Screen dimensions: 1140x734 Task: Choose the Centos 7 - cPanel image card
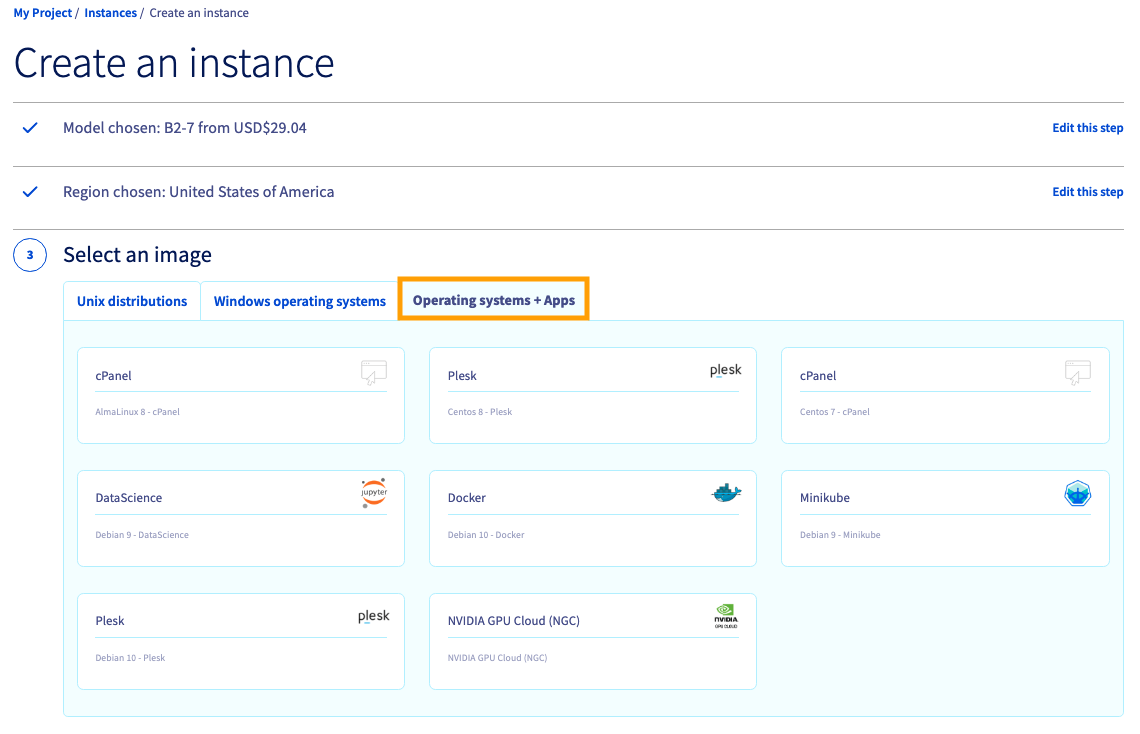click(x=945, y=395)
